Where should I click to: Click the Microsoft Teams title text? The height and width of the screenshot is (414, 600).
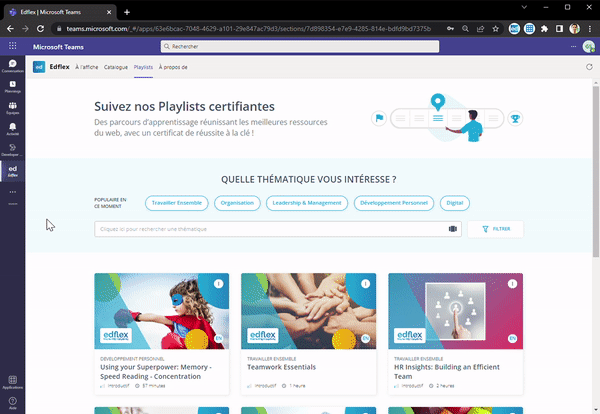click(x=58, y=47)
